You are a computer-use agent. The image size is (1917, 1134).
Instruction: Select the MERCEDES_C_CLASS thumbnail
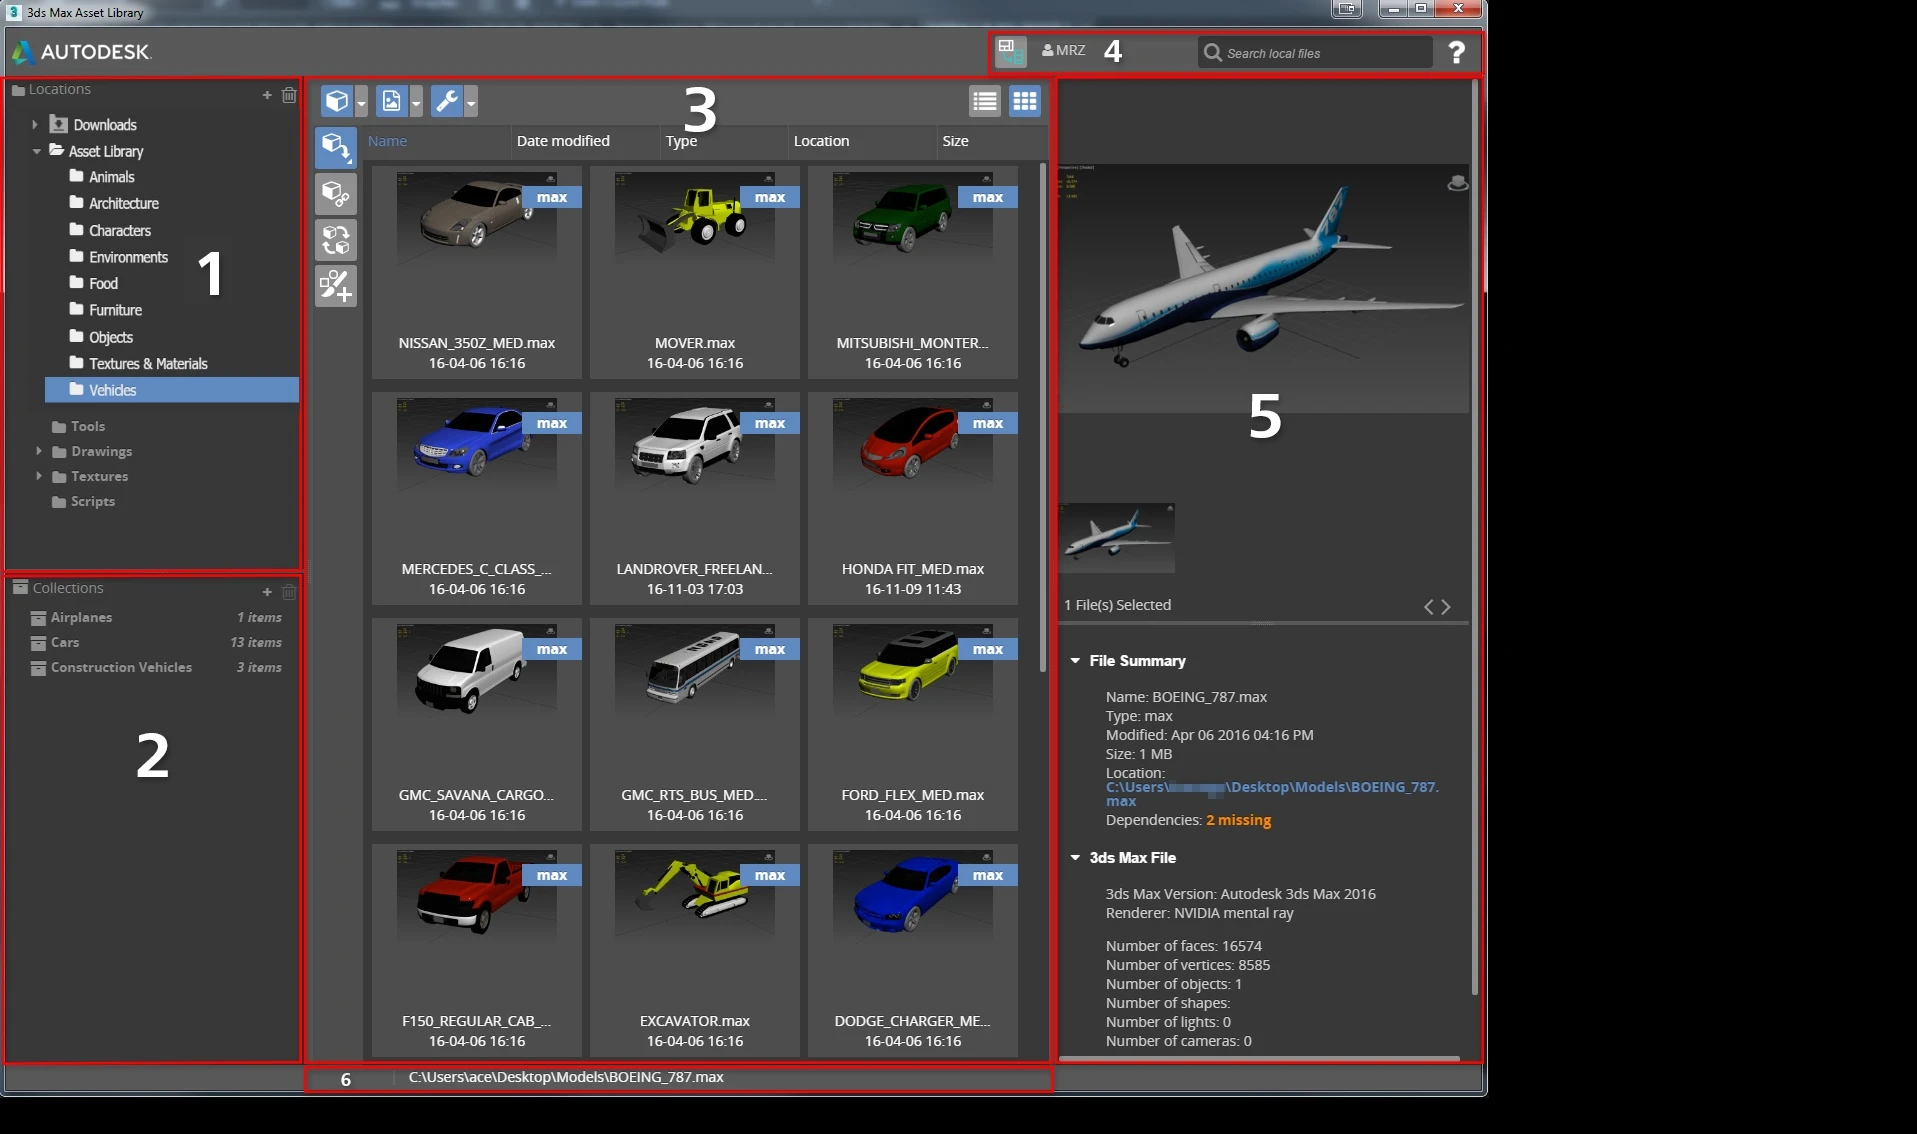(477, 498)
